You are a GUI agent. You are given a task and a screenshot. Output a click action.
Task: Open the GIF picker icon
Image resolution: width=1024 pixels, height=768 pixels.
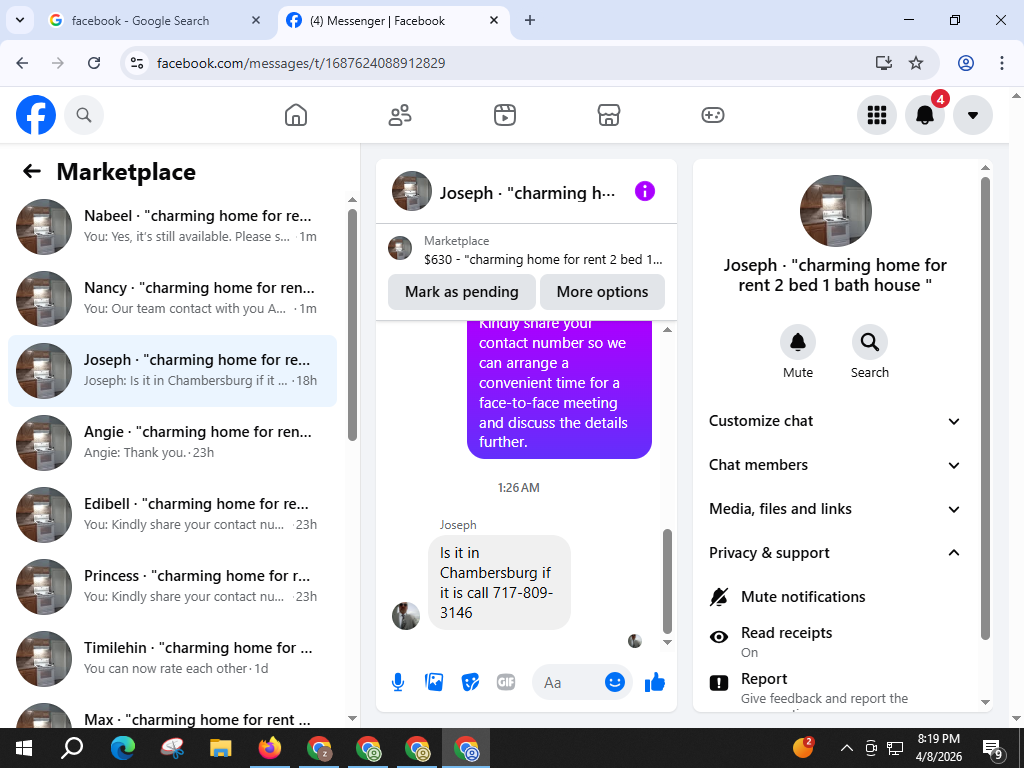tap(506, 682)
